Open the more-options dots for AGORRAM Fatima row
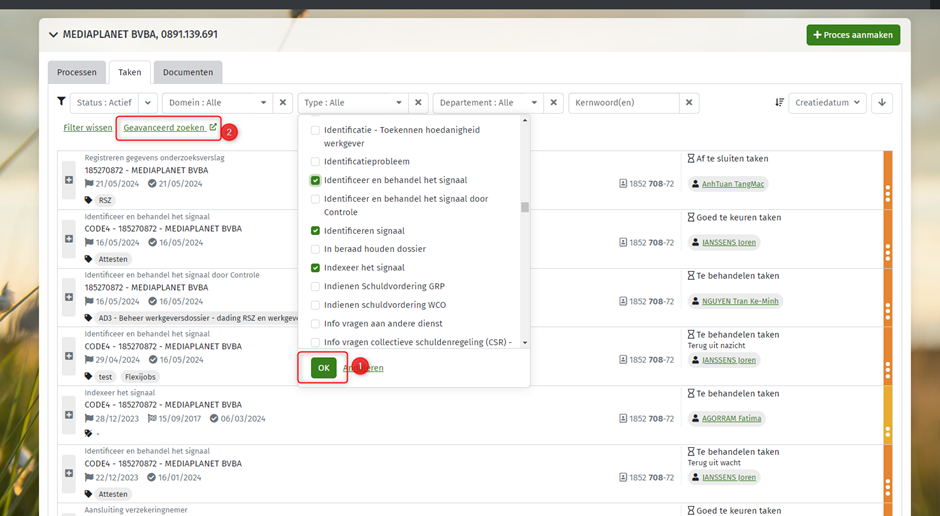940x516 pixels. click(888, 431)
